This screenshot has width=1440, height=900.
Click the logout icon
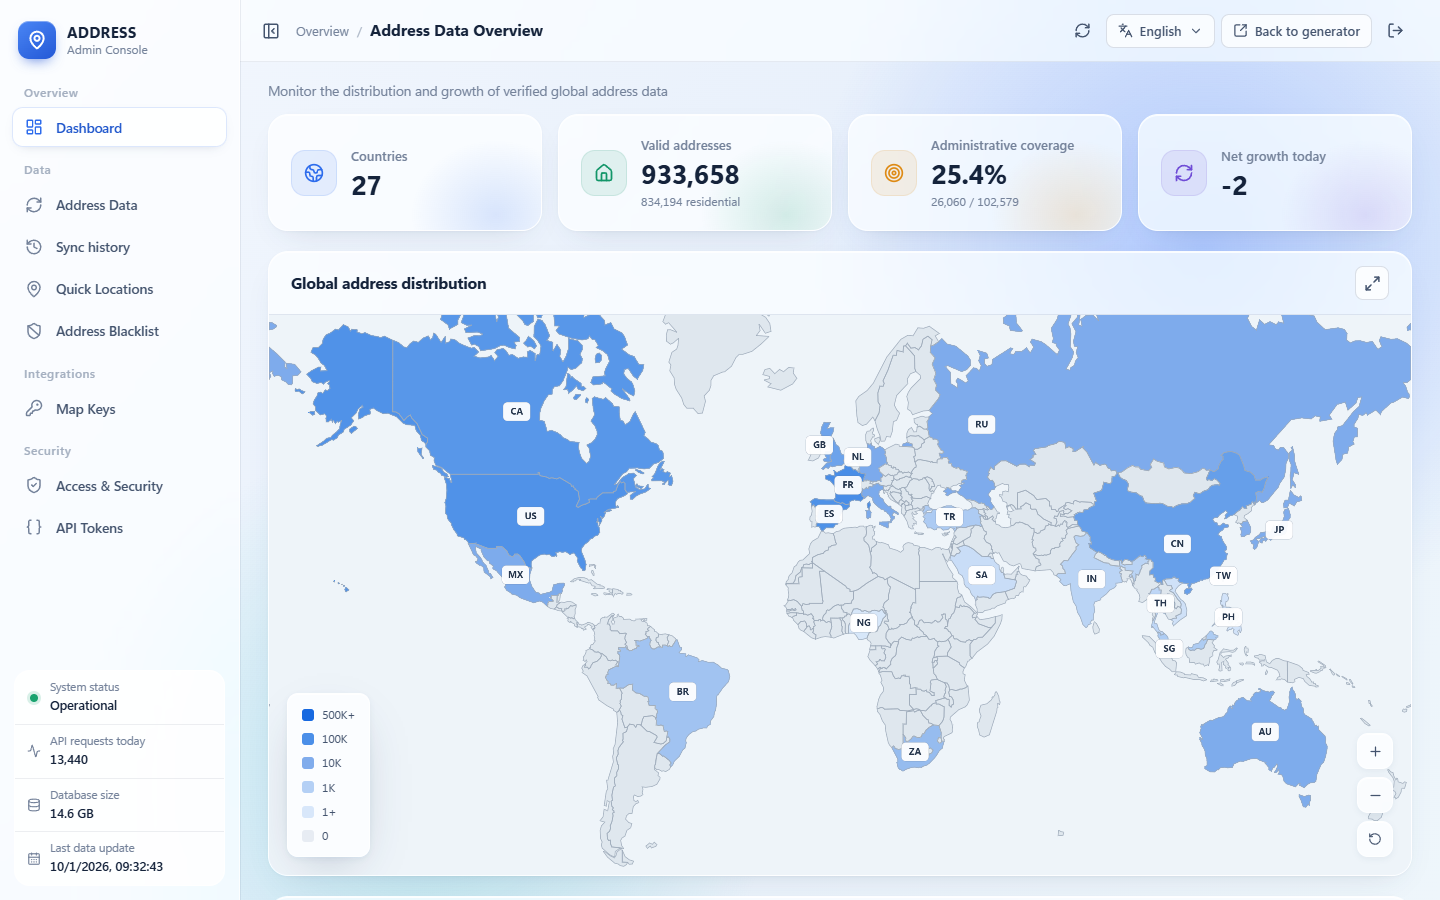pyautogui.click(x=1396, y=31)
